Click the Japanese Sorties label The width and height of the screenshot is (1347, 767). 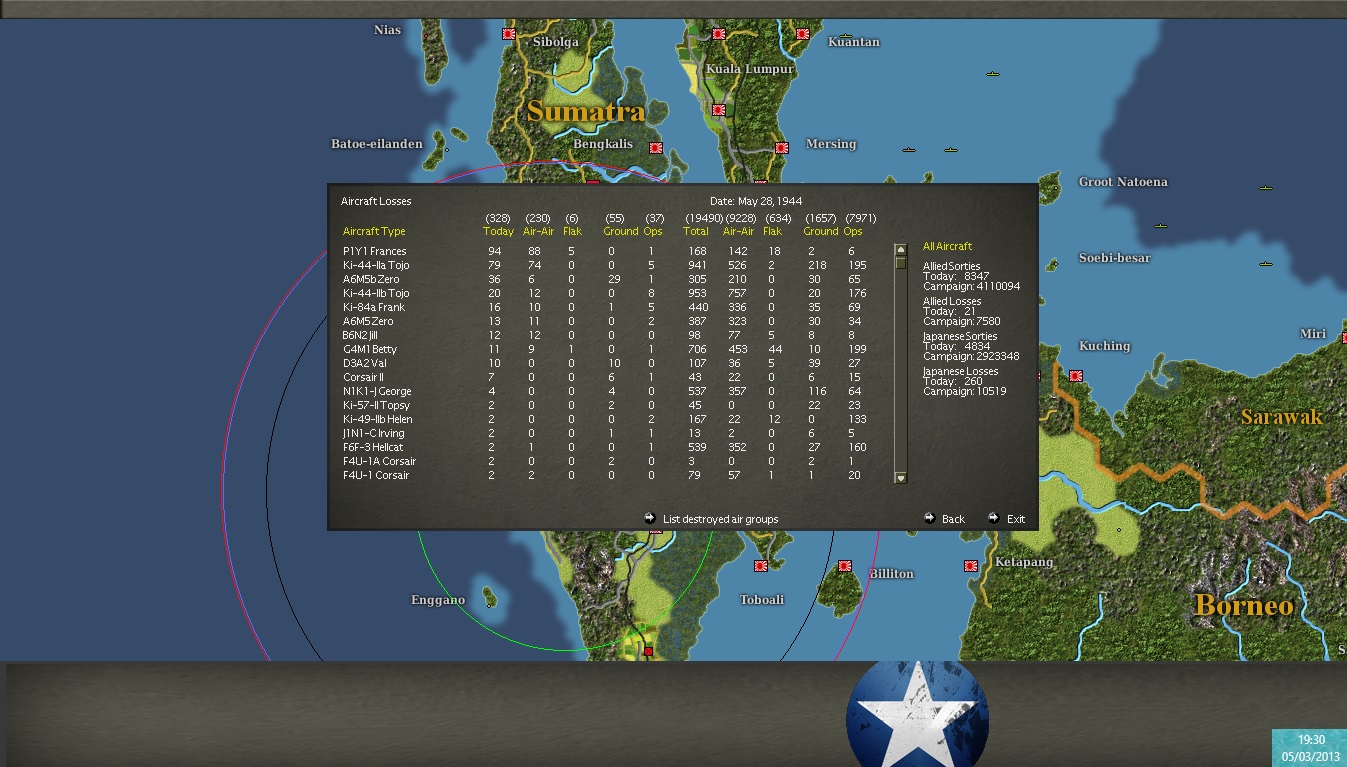pos(960,336)
